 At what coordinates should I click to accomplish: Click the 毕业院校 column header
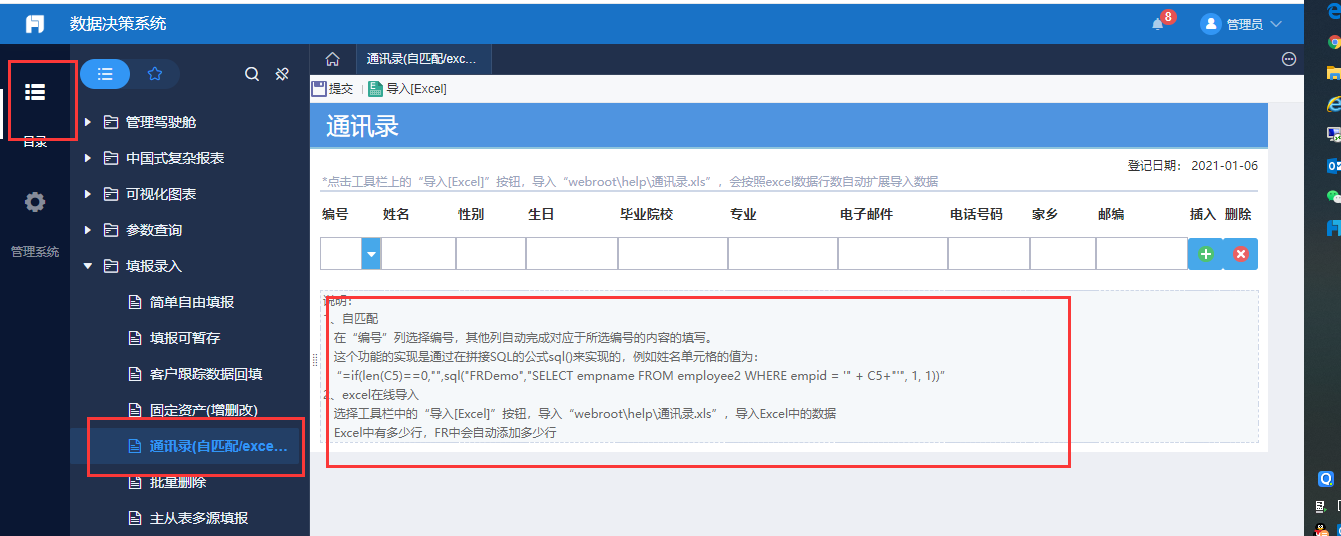point(646,215)
